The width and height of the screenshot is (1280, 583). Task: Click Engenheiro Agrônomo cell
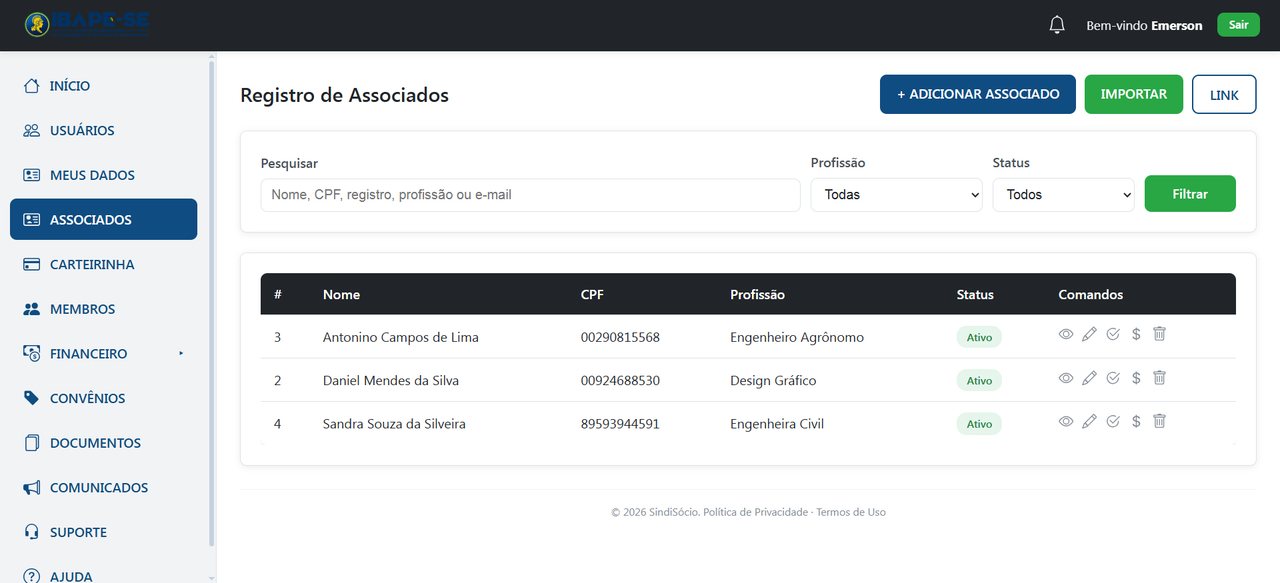[797, 338]
